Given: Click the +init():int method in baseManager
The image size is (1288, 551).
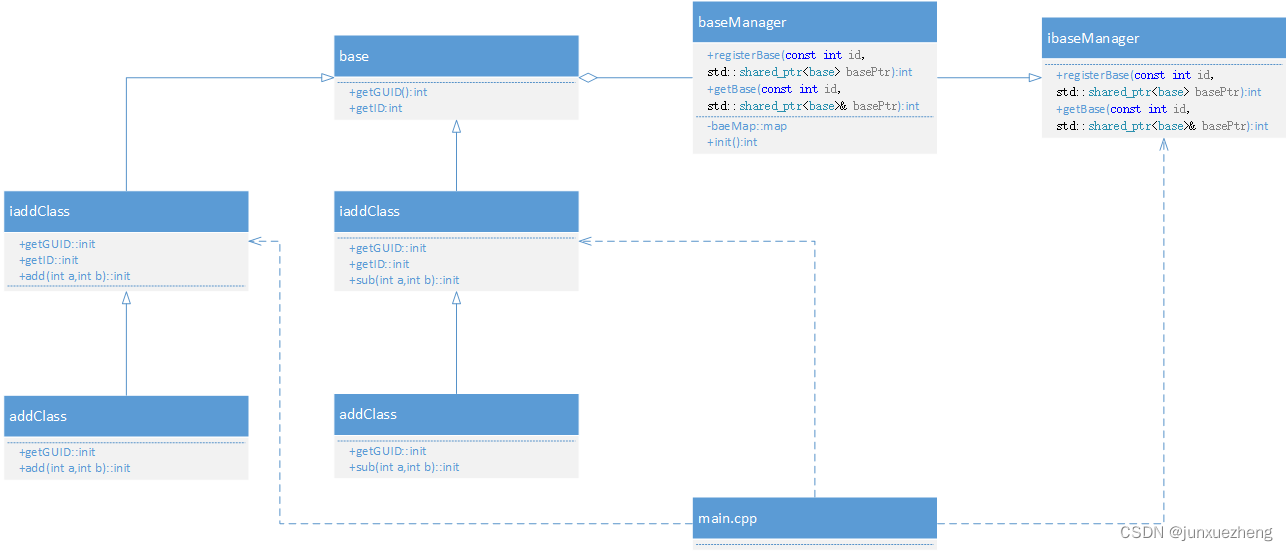Looking at the screenshot, I should coord(732,143).
